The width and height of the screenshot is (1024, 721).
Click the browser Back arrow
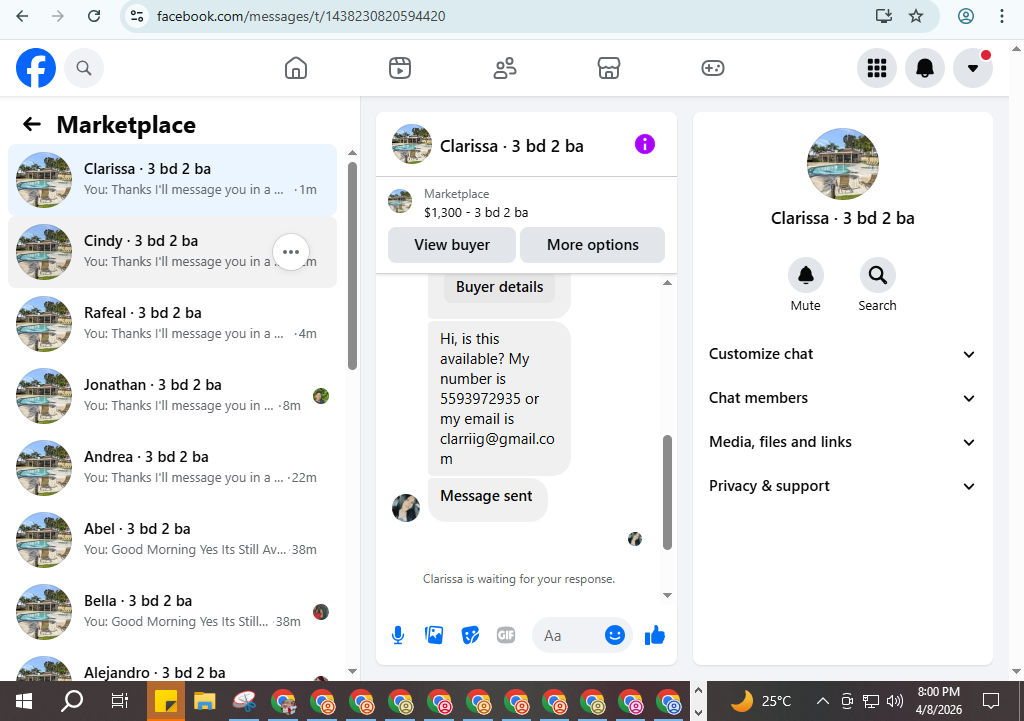coord(22,16)
